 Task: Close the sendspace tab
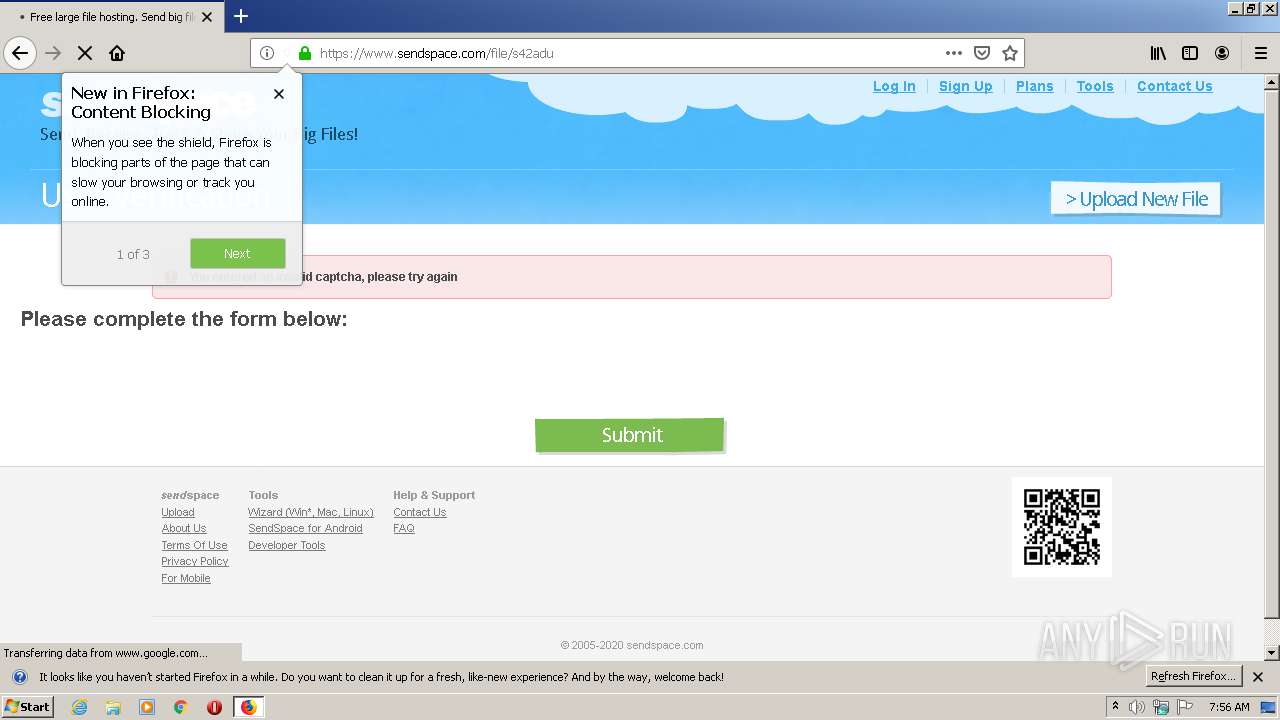point(208,17)
